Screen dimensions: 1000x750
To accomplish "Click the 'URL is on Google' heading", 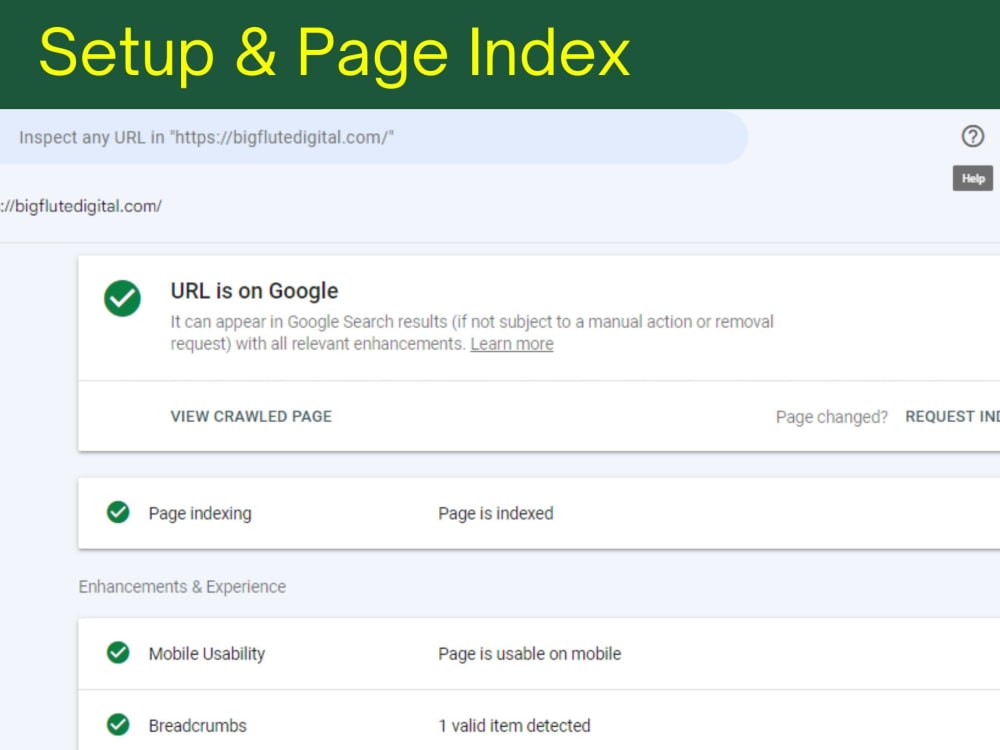I will tap(254, 291).
